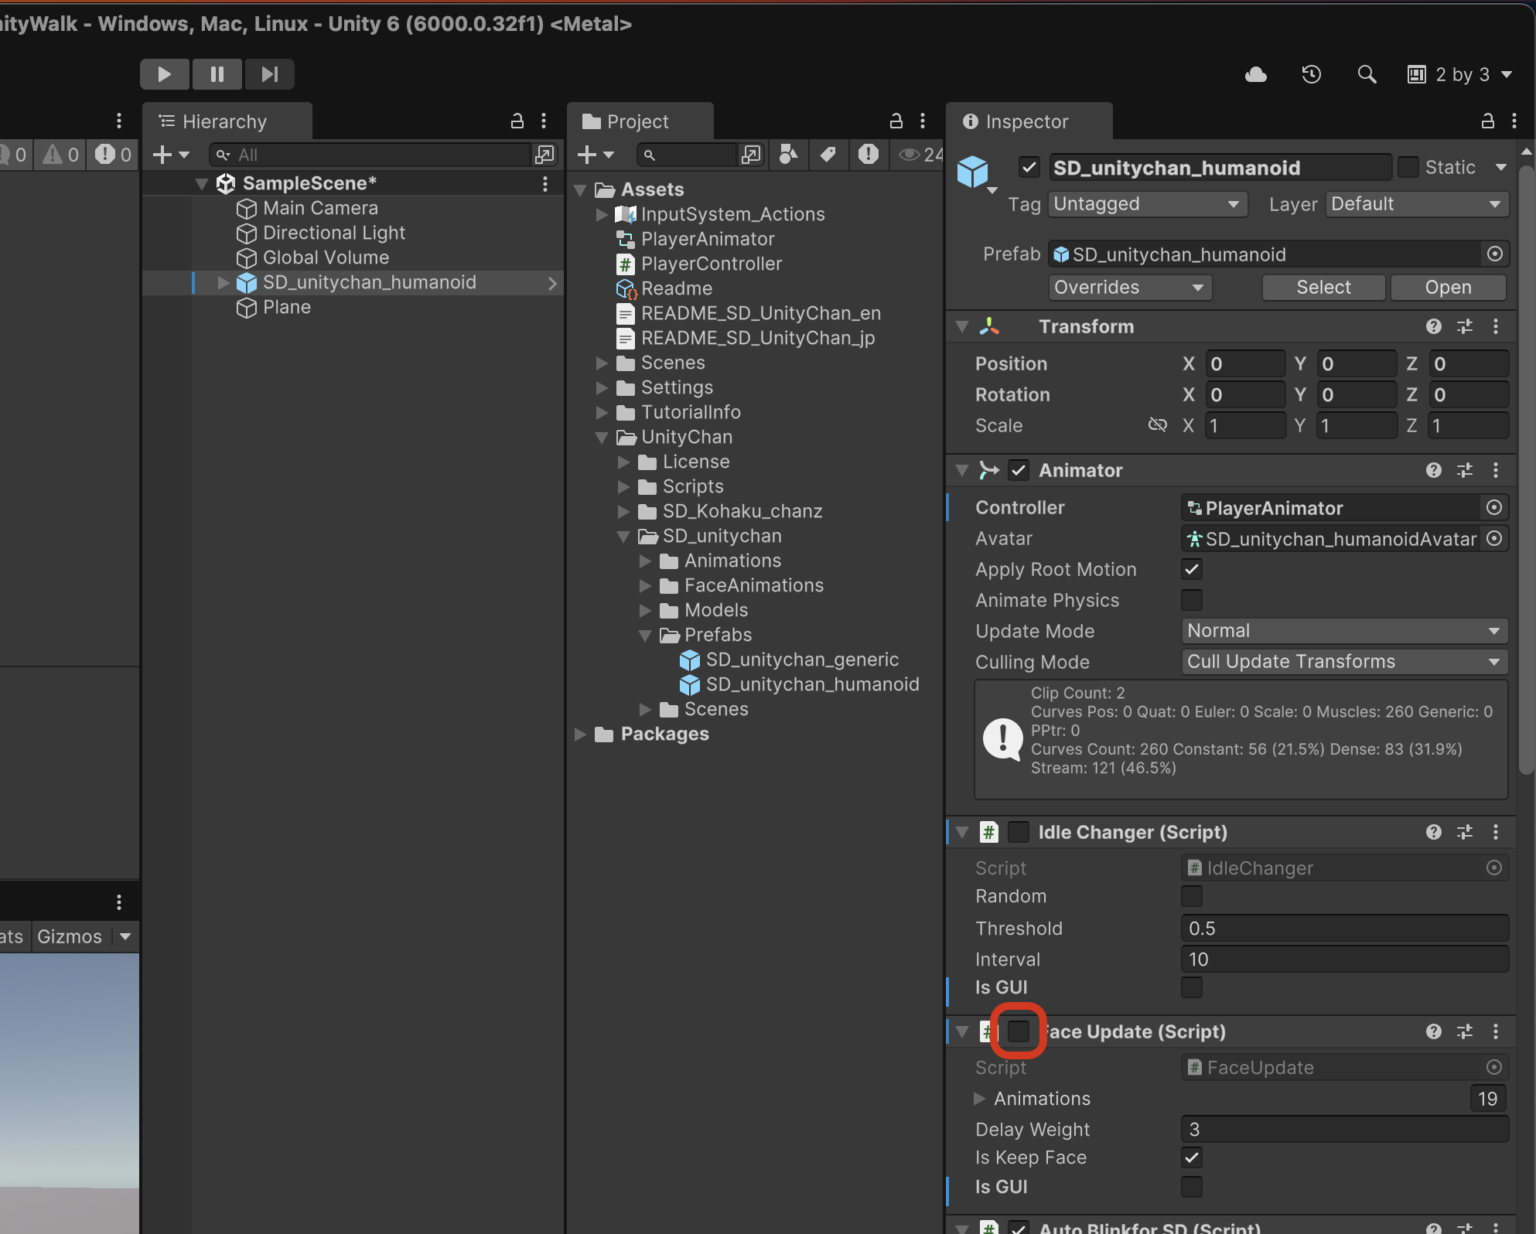
Task: Open the Undo History icon
Action: click(1311, 75)
